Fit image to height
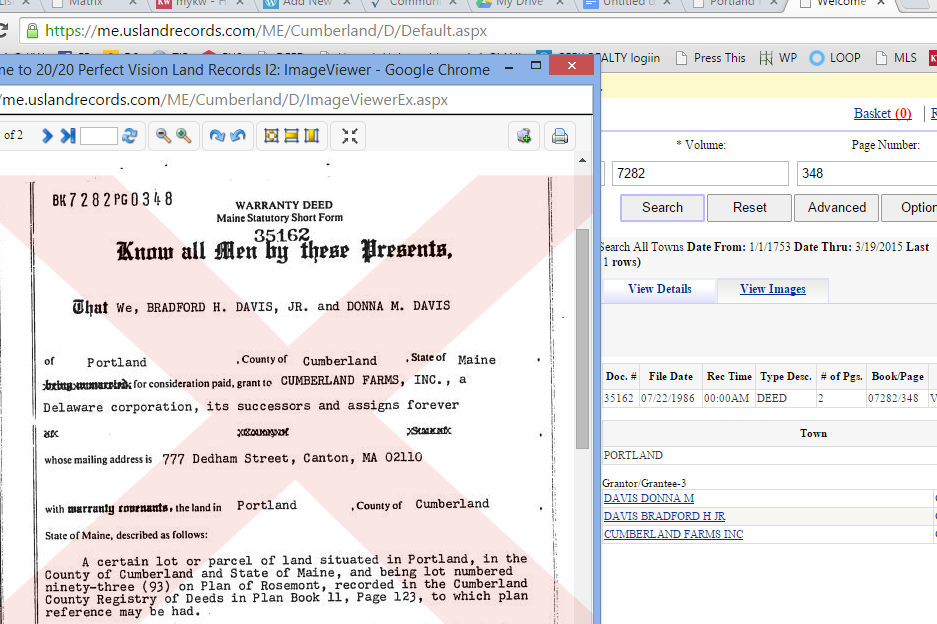The height and width of the screenshot is (624, 937). click(311, 136)
